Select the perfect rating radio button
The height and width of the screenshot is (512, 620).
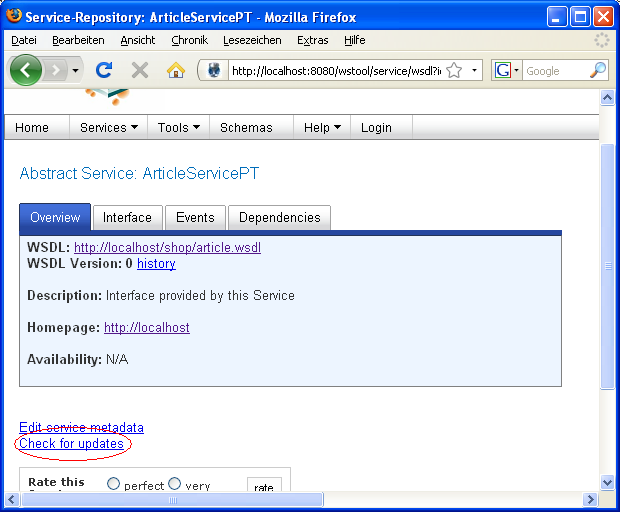[x=113, y=484]
